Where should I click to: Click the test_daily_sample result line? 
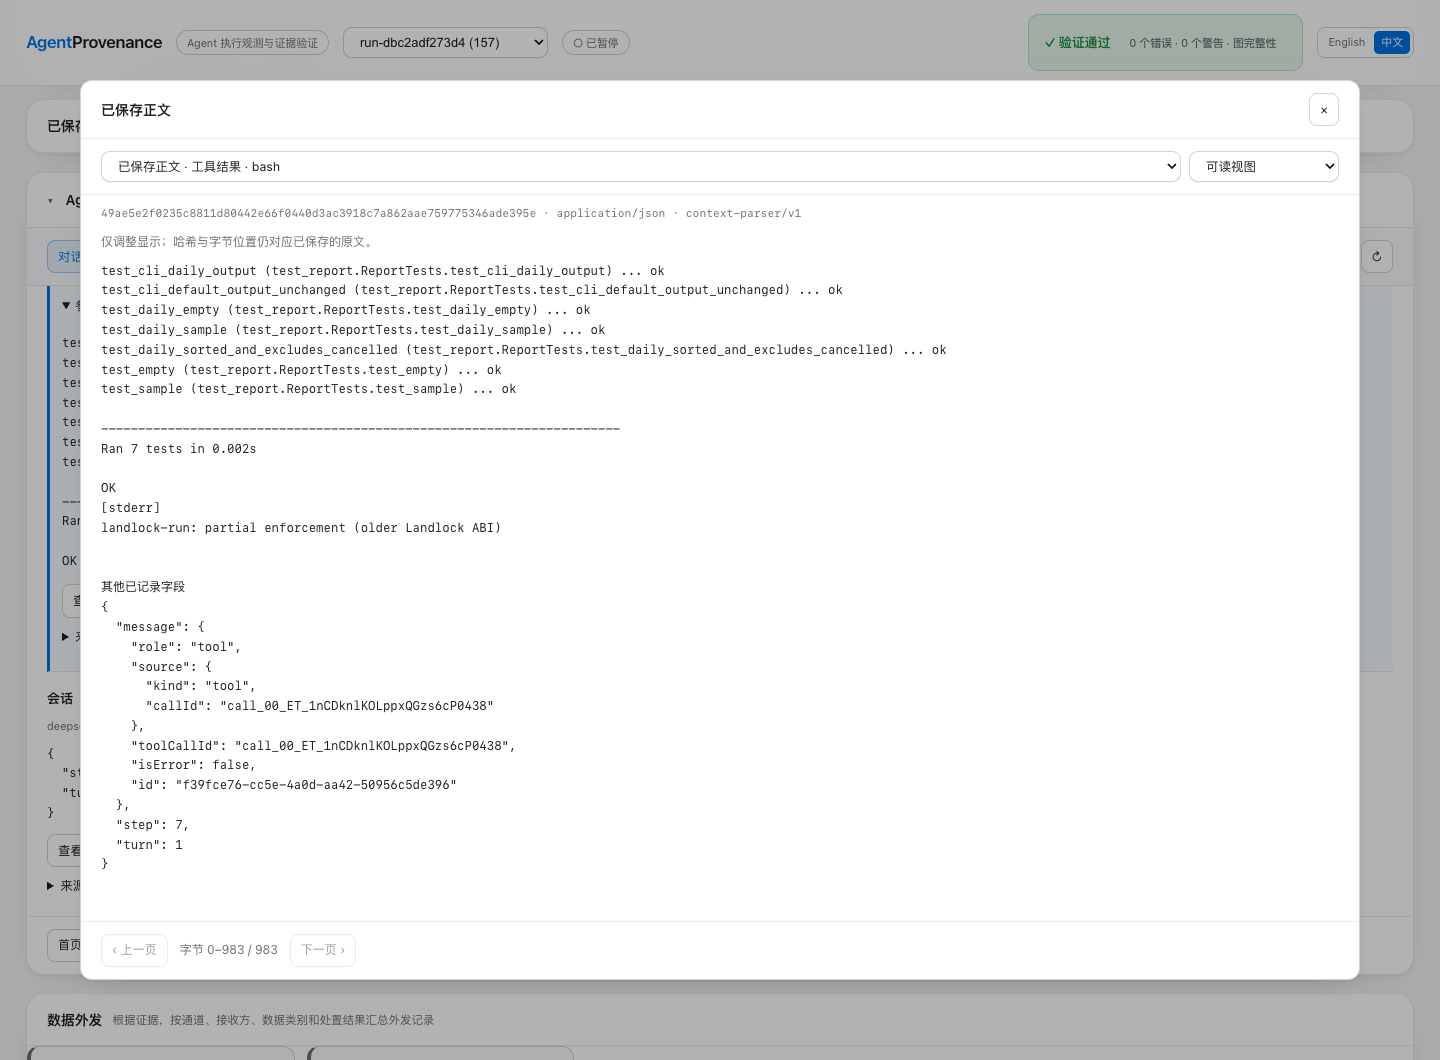click(x=353, y=330)
